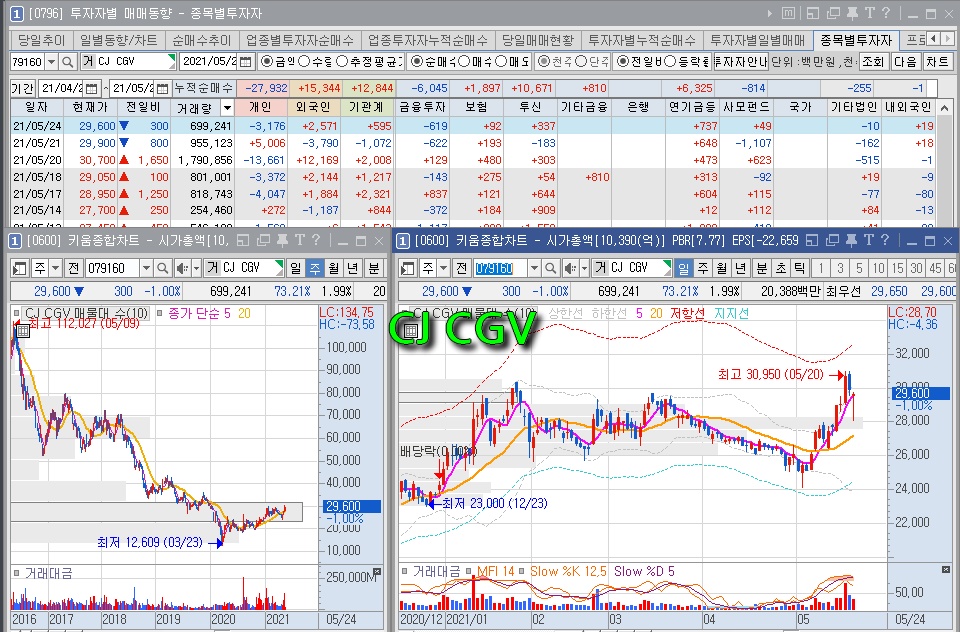Image resolution: width=960 pixels, height=632 pixels.
Task: Click the 다음 next button
Action: click(906, 62)
